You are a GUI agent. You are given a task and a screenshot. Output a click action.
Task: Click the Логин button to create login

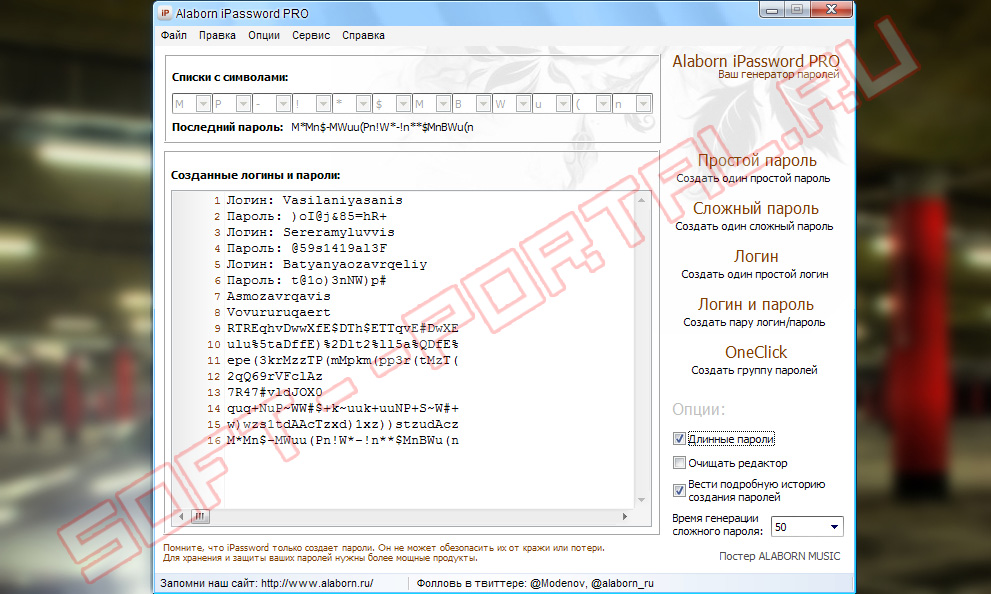(756, 257)
